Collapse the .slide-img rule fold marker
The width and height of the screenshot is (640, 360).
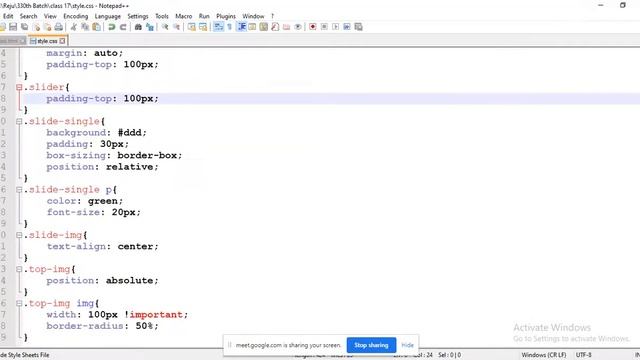tap(19, 235)
